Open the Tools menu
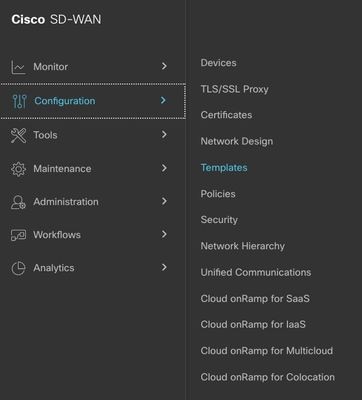 click(45, 135)
